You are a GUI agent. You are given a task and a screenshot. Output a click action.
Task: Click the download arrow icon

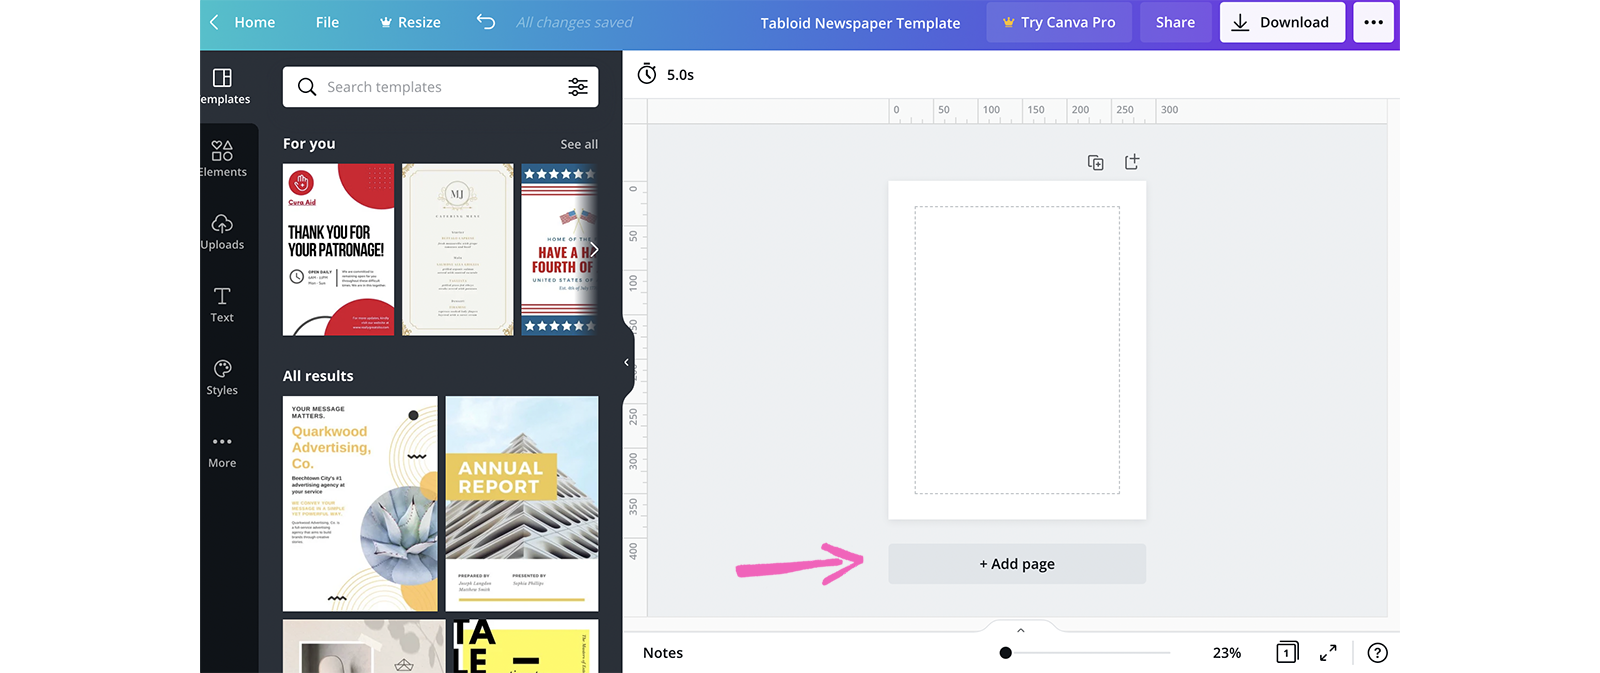1240,22
